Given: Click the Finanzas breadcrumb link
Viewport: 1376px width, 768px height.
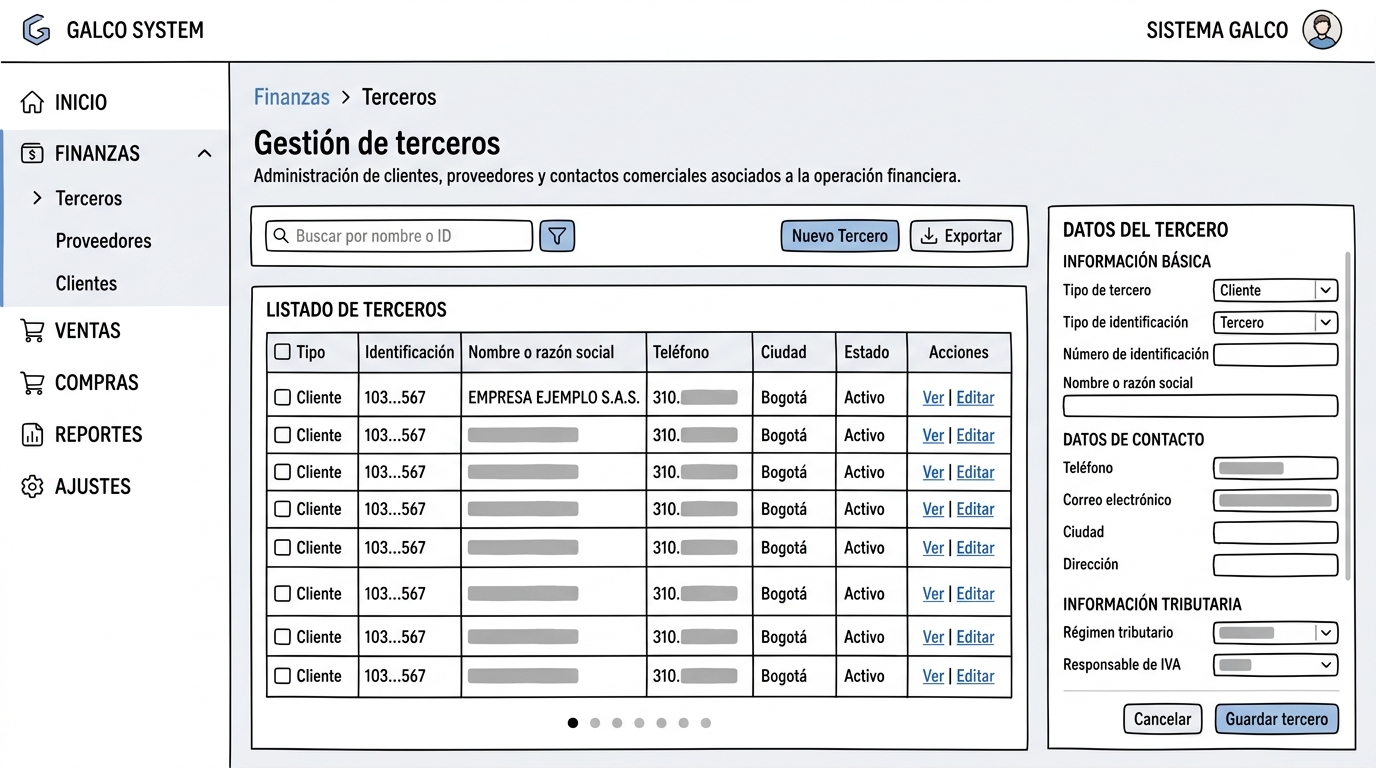Looking at the screenshot, I should tap(292, 97).
